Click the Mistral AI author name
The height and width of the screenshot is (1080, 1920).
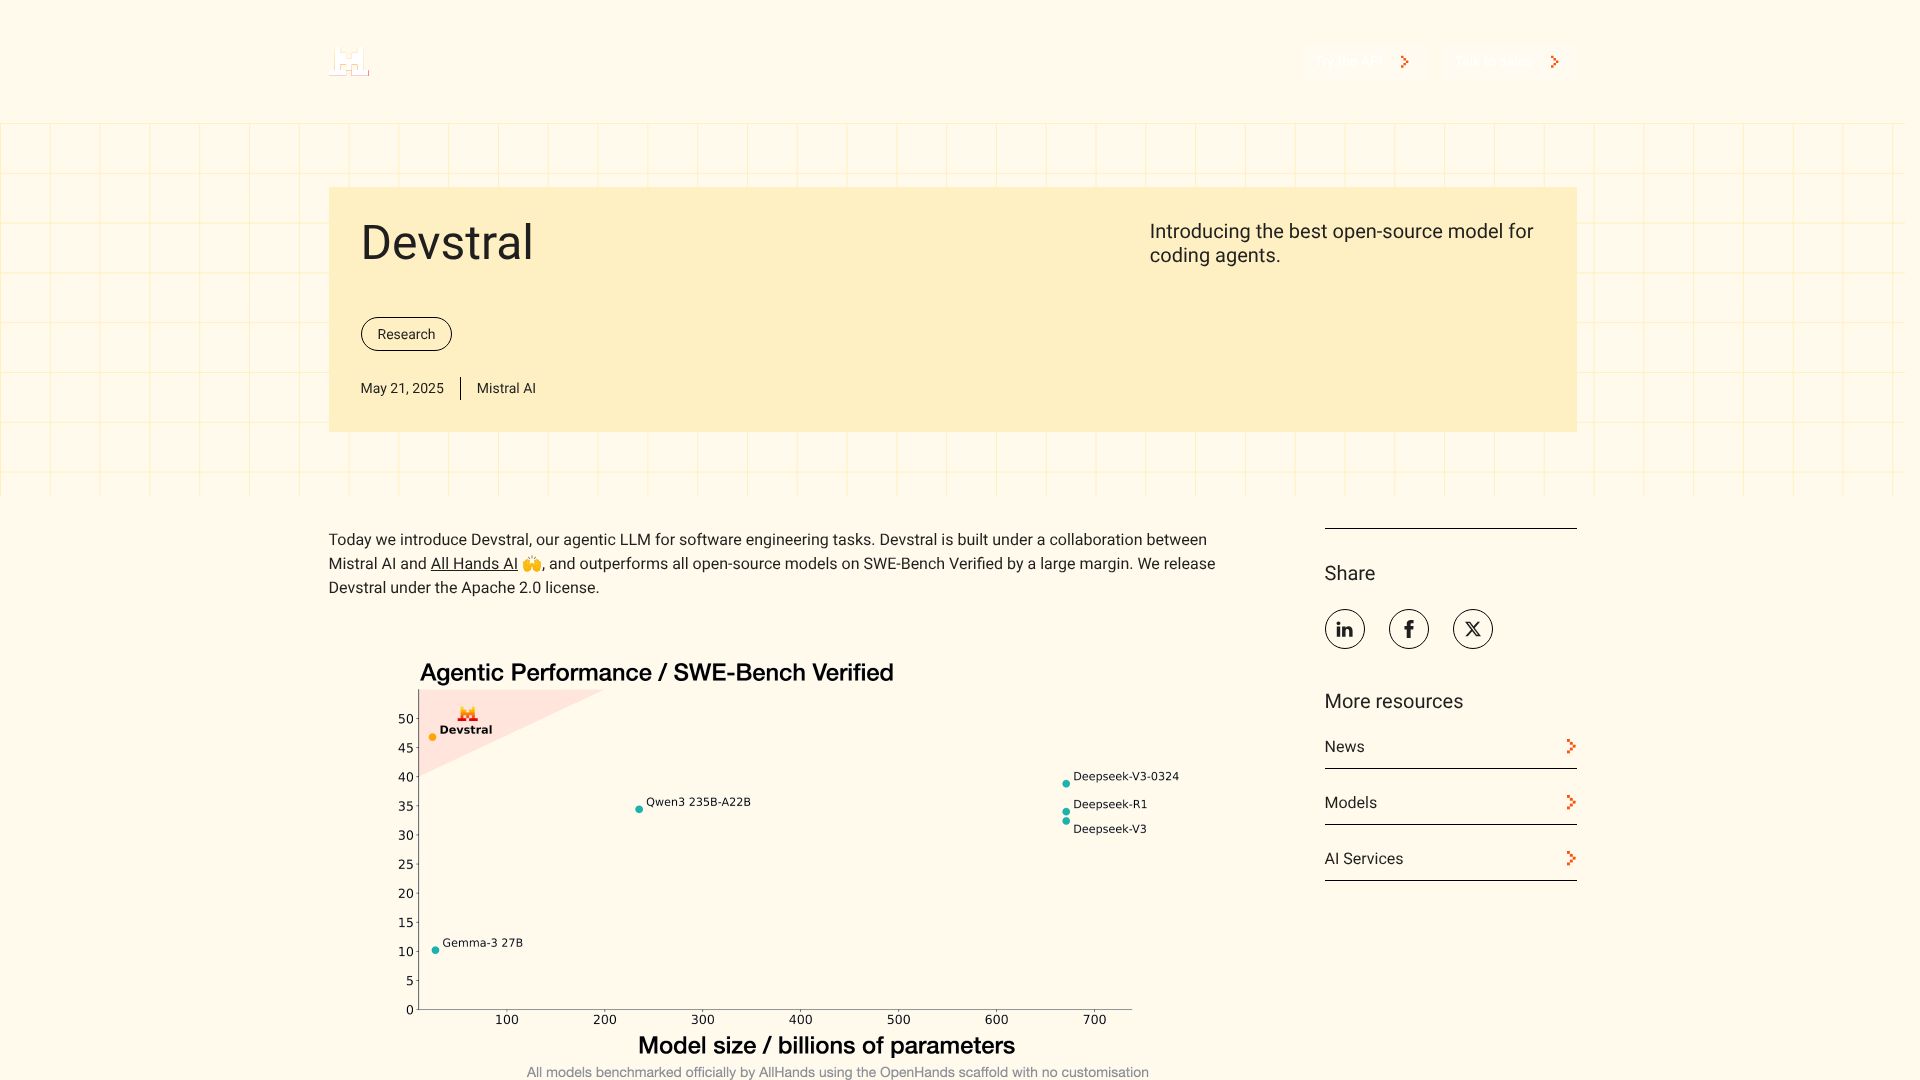click(506, 389)
